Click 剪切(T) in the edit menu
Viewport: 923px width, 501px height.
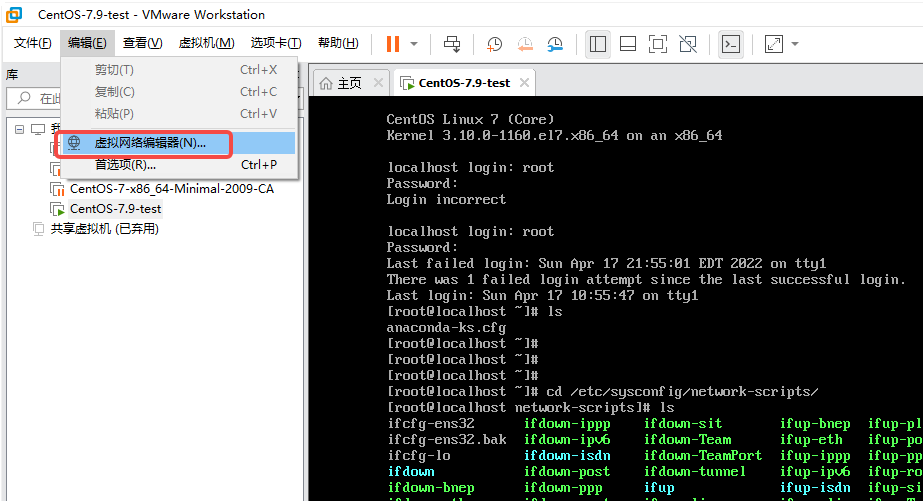[178, 69]
